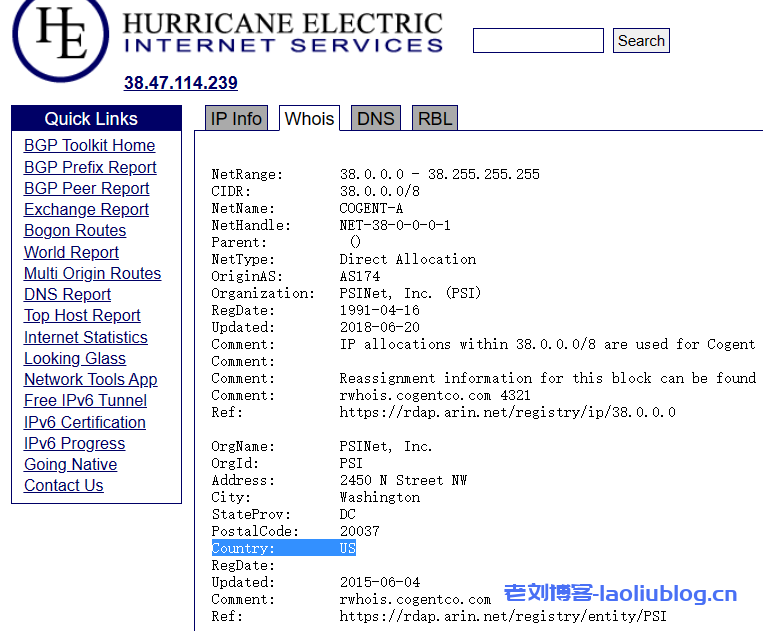
Task: Click the Contact Us link
Action: pos(64,486)
